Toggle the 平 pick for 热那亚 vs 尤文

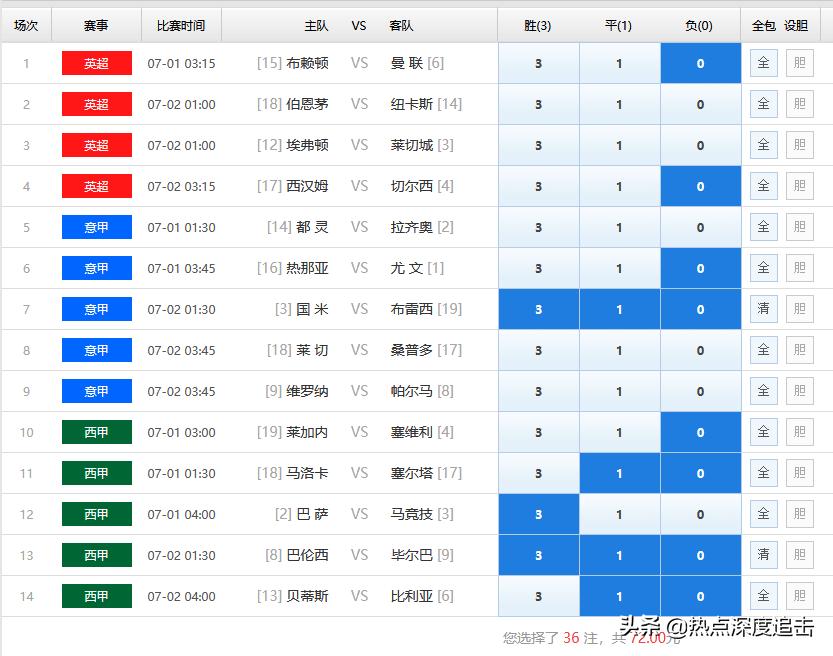click(x=620, y=268)
